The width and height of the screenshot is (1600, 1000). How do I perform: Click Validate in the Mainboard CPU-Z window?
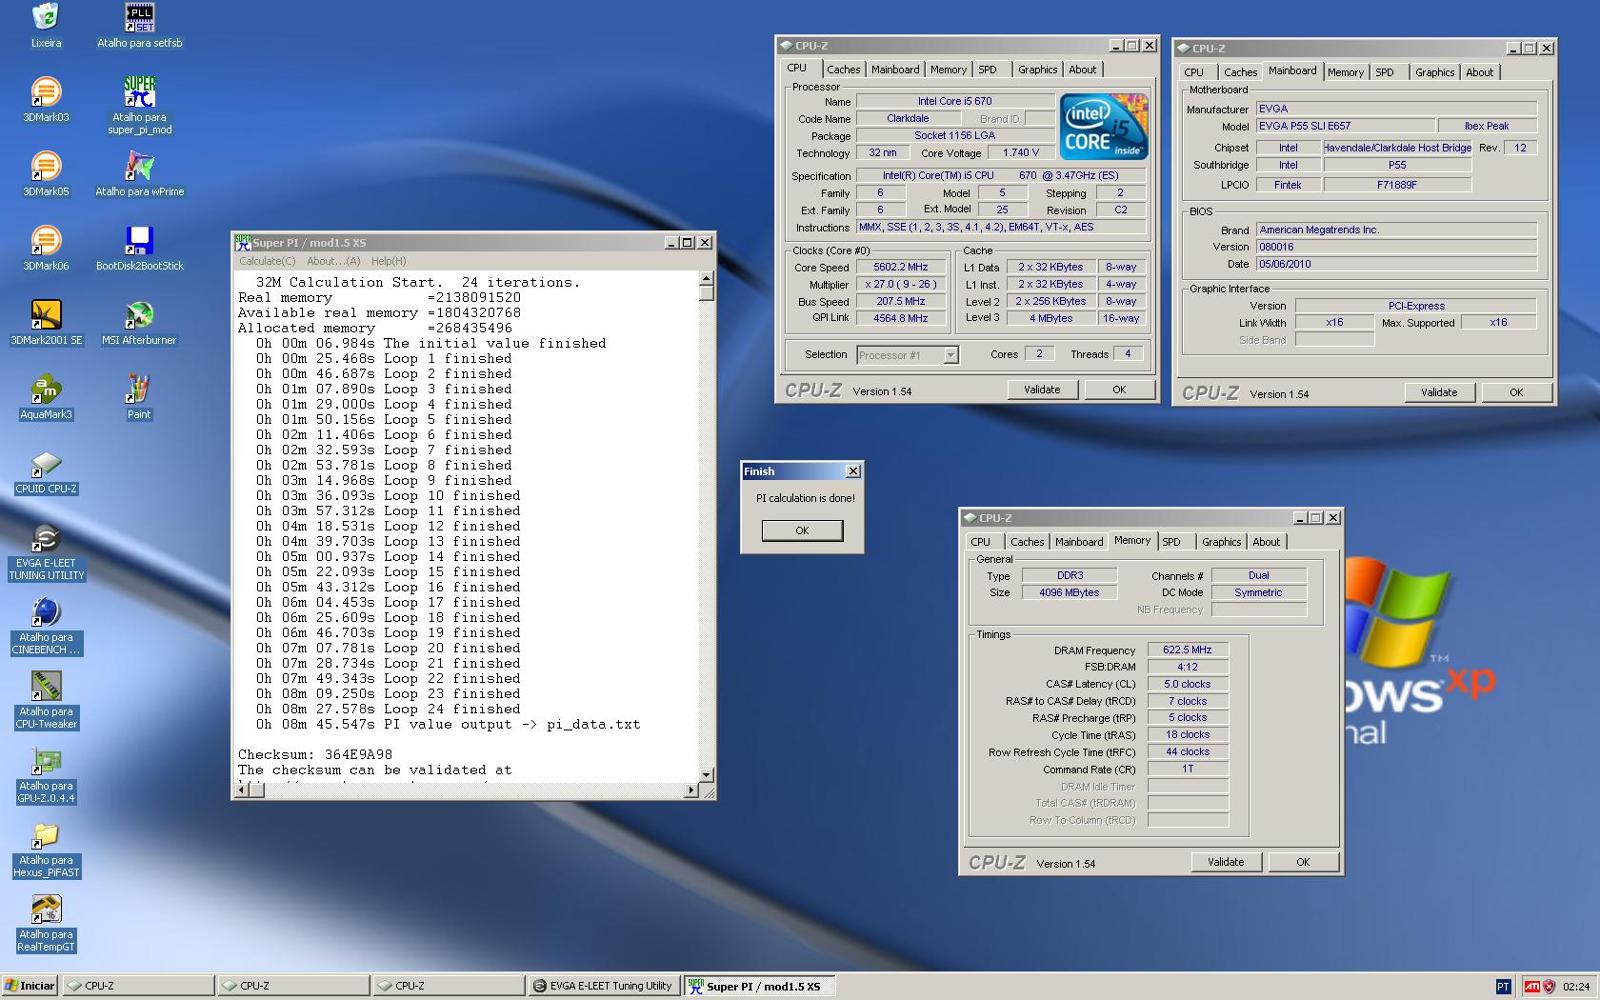[1439, 393]
